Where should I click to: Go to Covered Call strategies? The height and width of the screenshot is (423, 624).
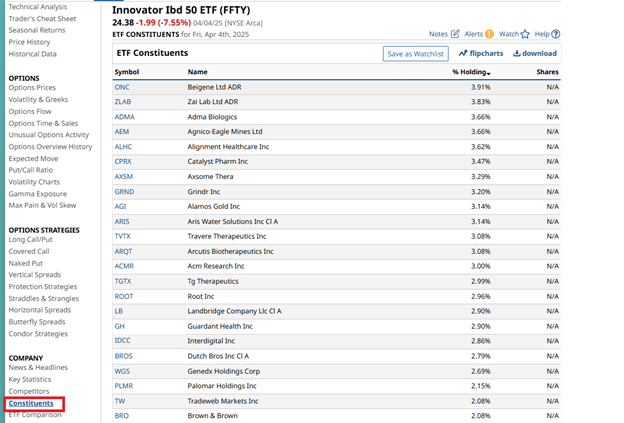[x=30, y=251]
